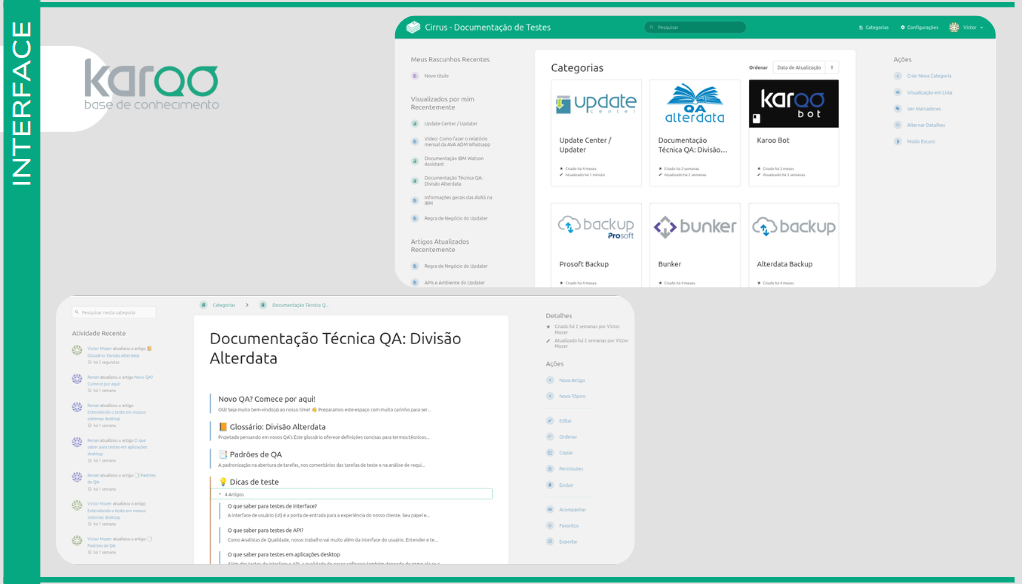Click the Ver Marcadores tag icon
Image resolution: width=1022 pixels, height=584 pixels.
pyautogui.click(x=898, y=108)
